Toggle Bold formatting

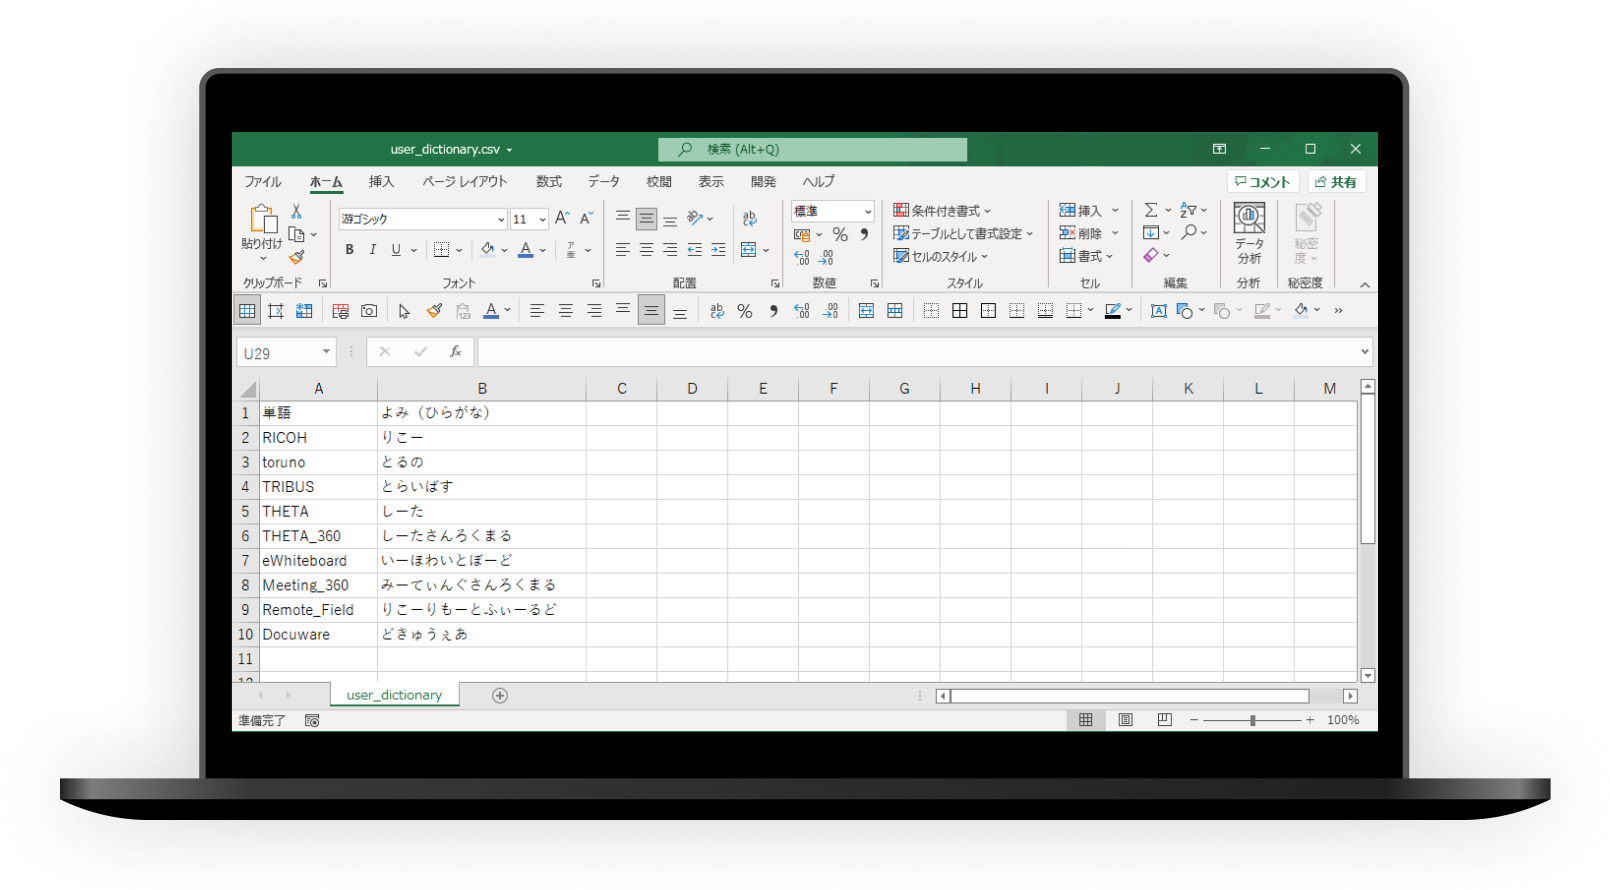pos(350,250)
